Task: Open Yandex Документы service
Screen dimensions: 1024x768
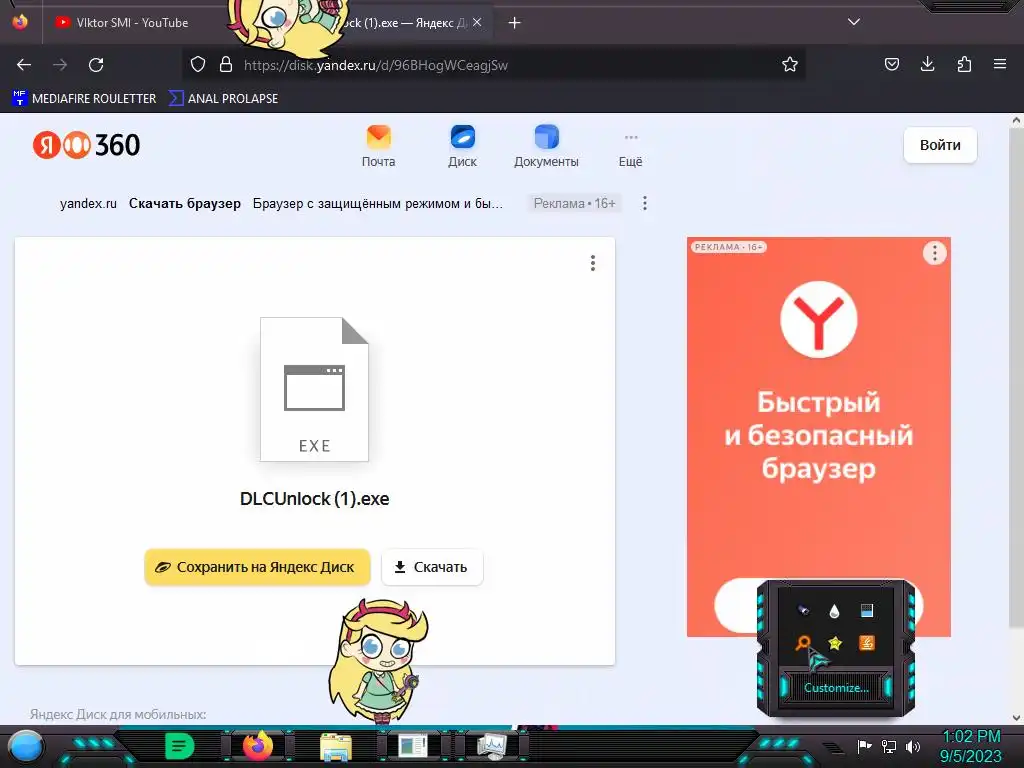Action: coord(546,146)
